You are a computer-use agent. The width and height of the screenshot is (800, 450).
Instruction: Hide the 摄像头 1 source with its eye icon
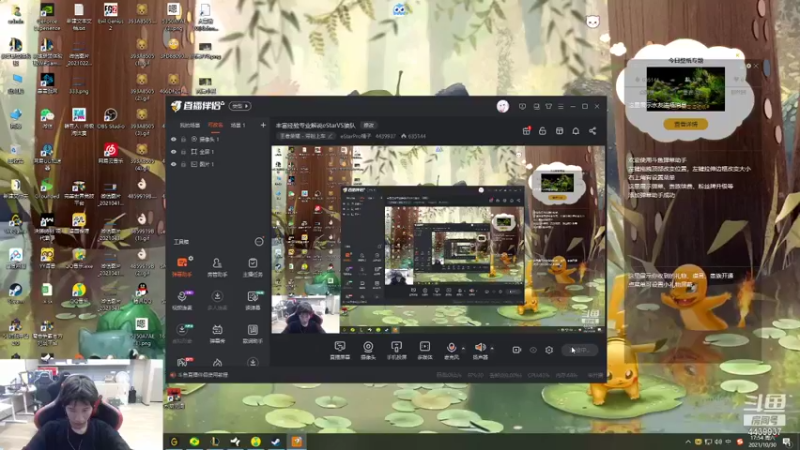(173, 139)
